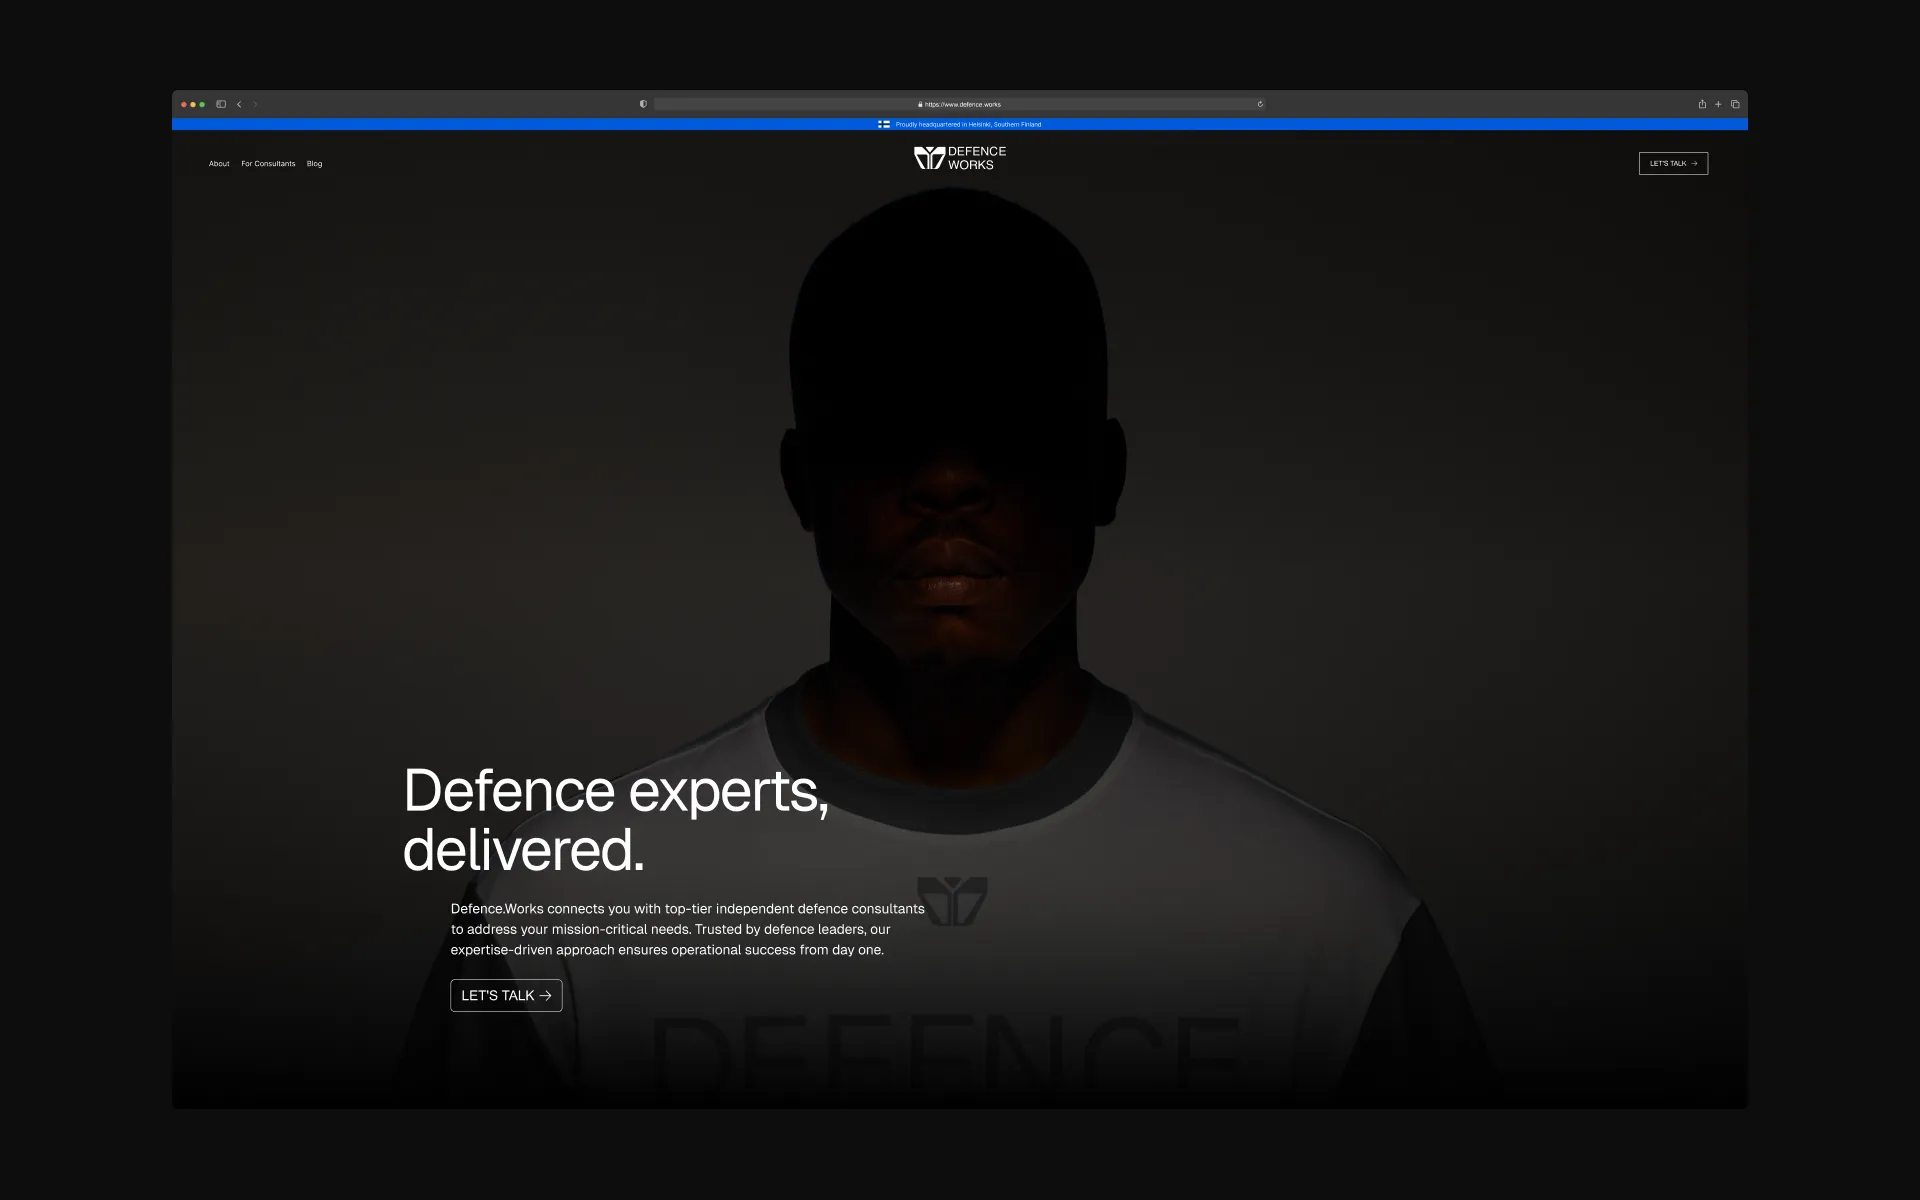
Task: Go back with the browser back arrow
Action: pos(239,104)
